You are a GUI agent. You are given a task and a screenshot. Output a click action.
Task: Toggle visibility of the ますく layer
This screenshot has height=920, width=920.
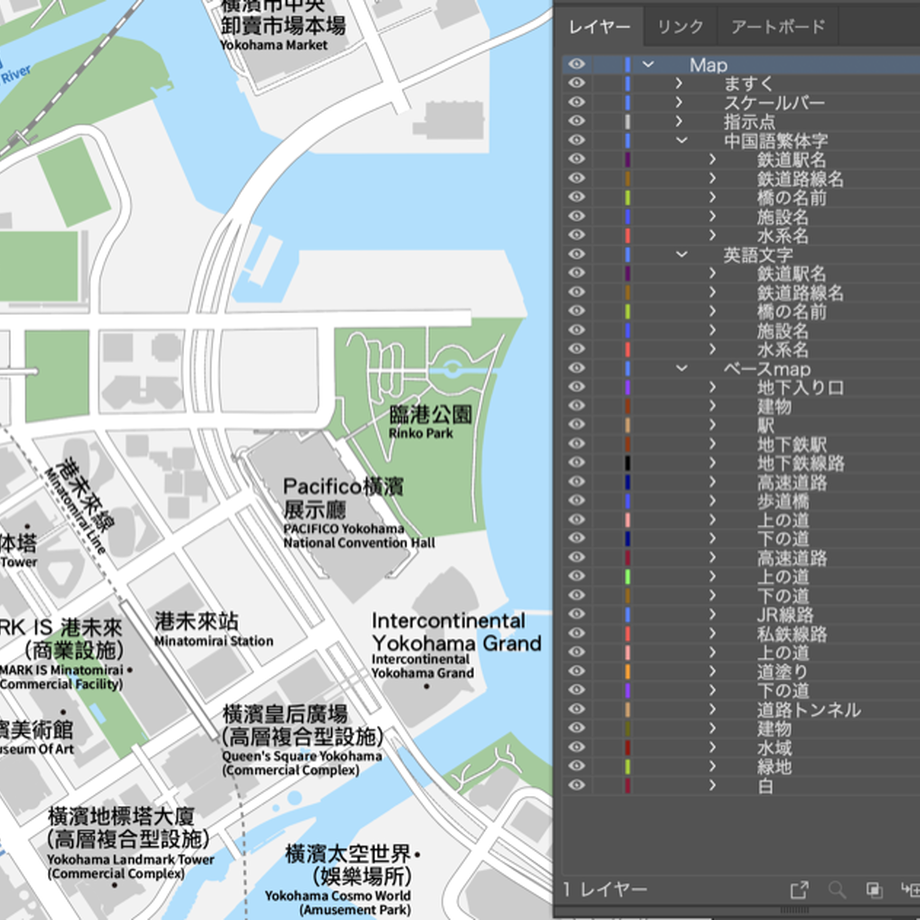[577, 83]
